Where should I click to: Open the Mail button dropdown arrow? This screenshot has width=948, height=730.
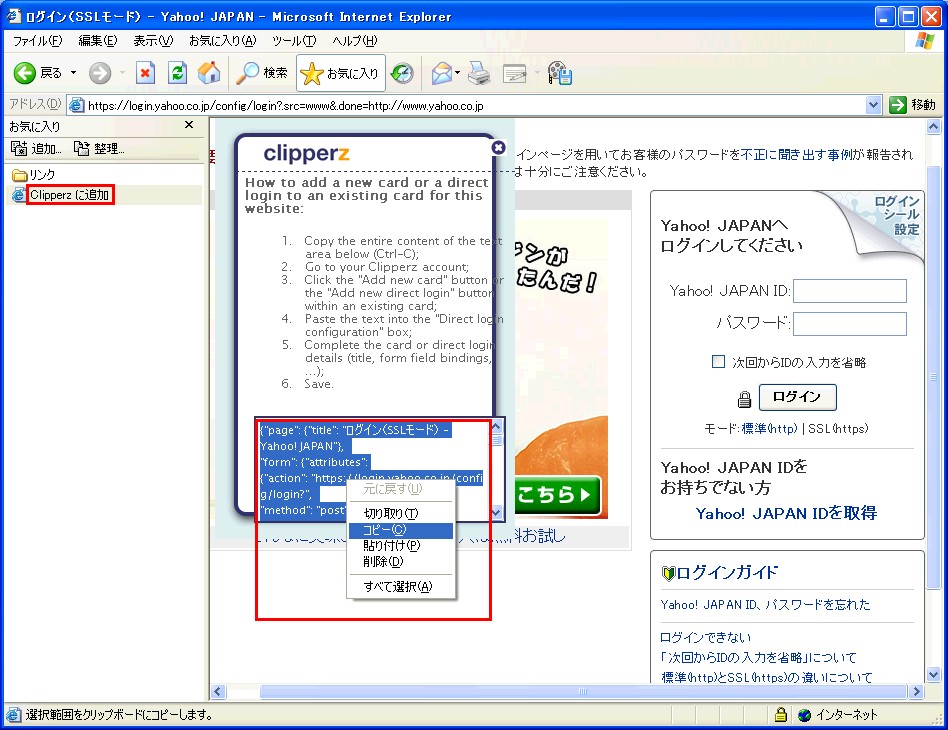(x=458, y=73)
